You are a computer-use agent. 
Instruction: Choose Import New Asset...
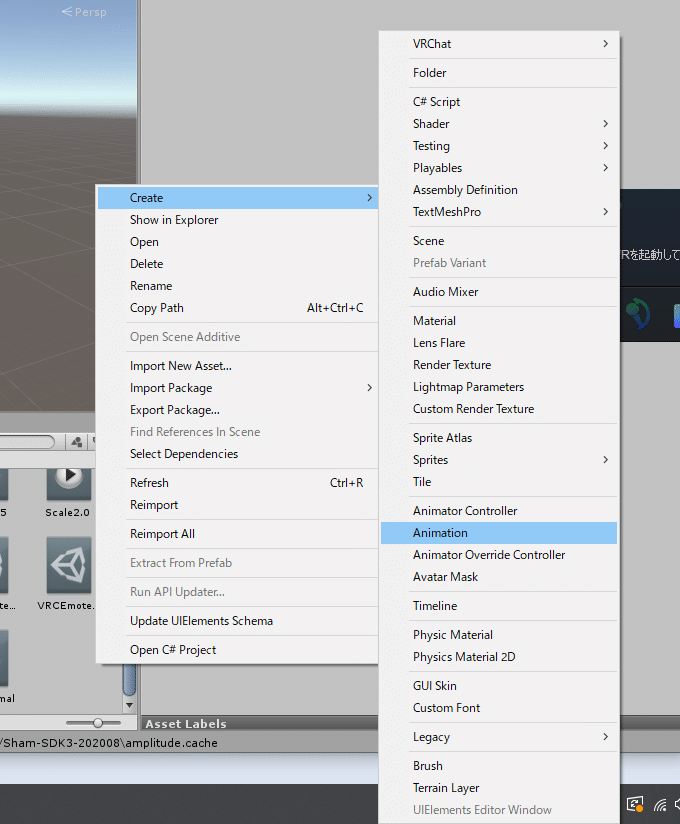[x=238, y=366]
